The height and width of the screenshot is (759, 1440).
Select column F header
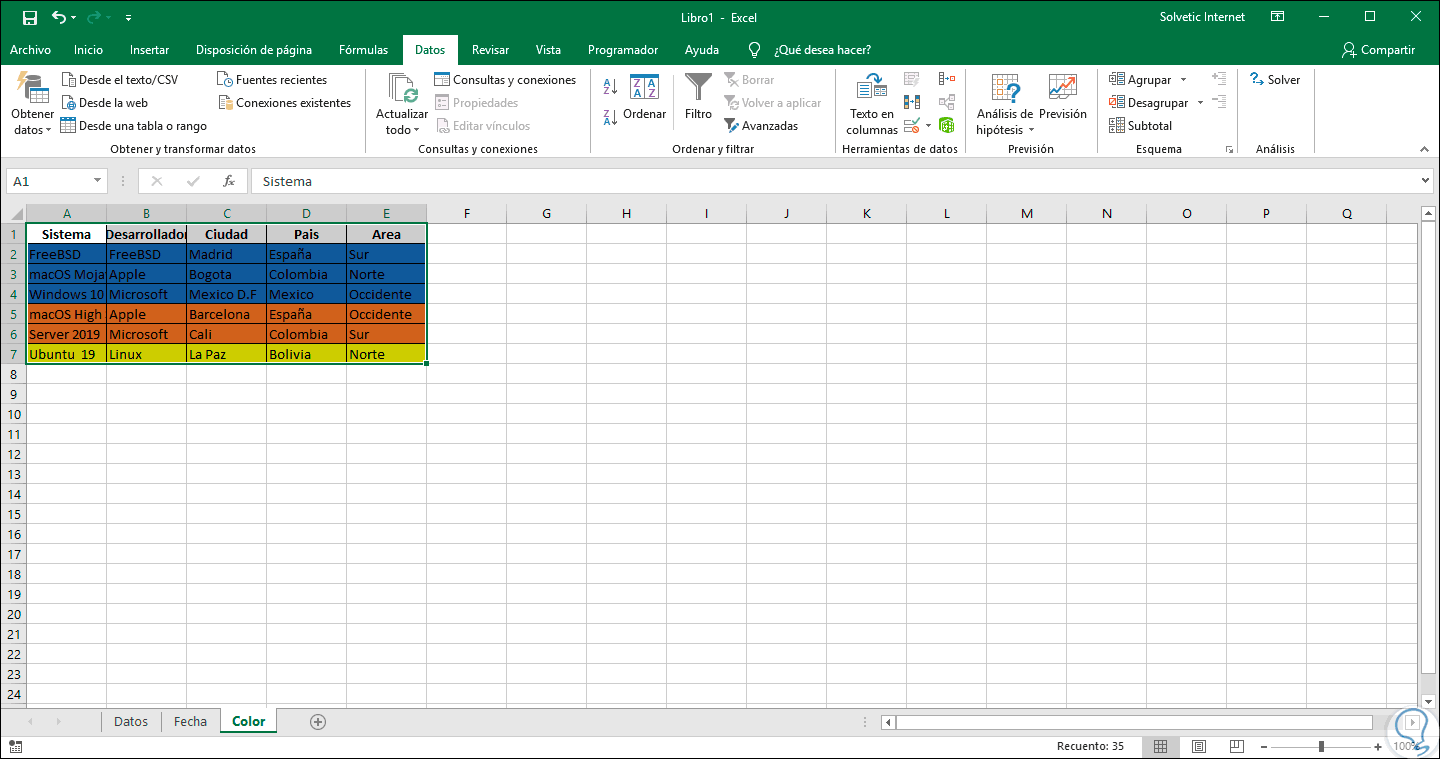tap(466, 213)
